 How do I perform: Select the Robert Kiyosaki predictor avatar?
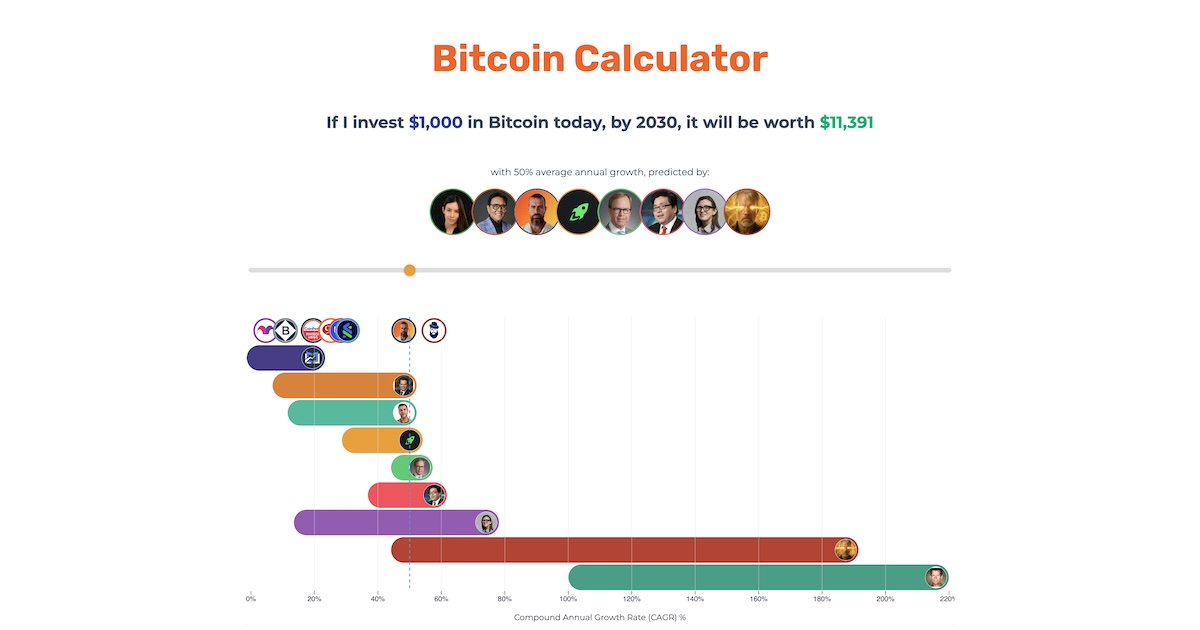[495, 211]
